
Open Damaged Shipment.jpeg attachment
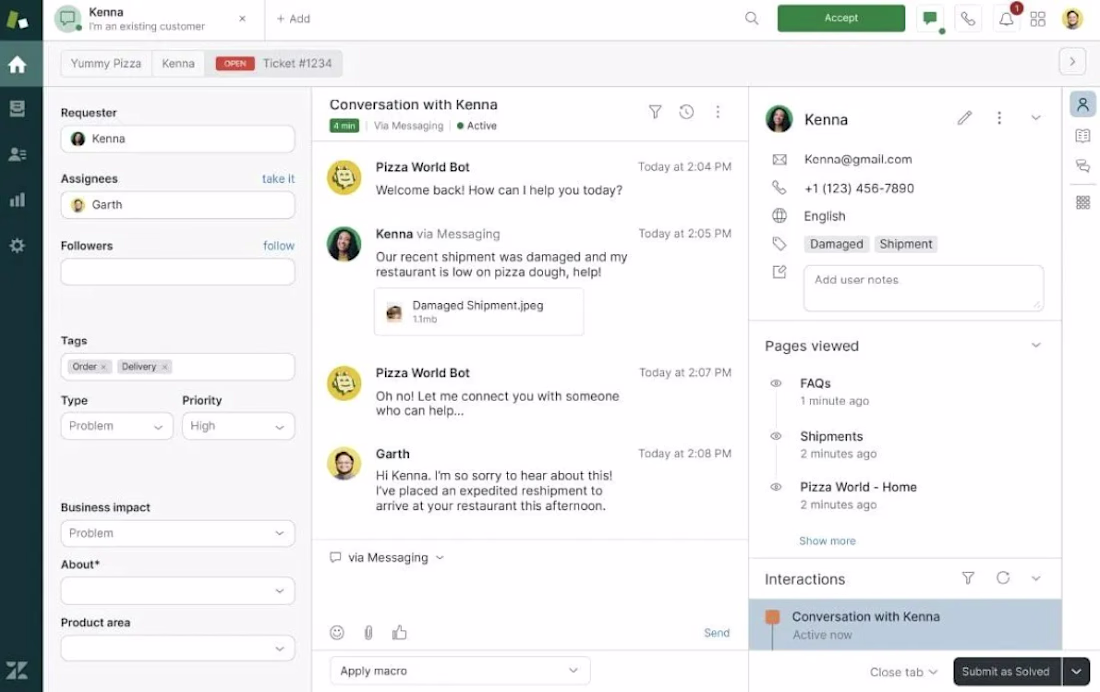[478, 312]
